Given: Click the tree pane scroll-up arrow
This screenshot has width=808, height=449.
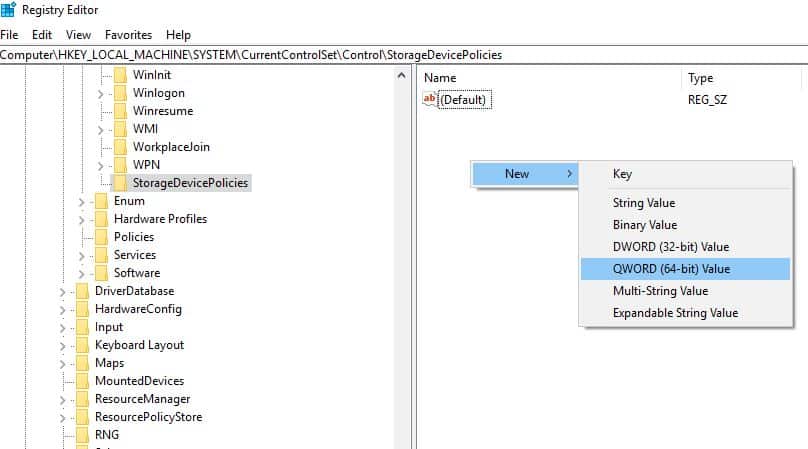Looking at the screenshot, I should [x=401, y=76].
